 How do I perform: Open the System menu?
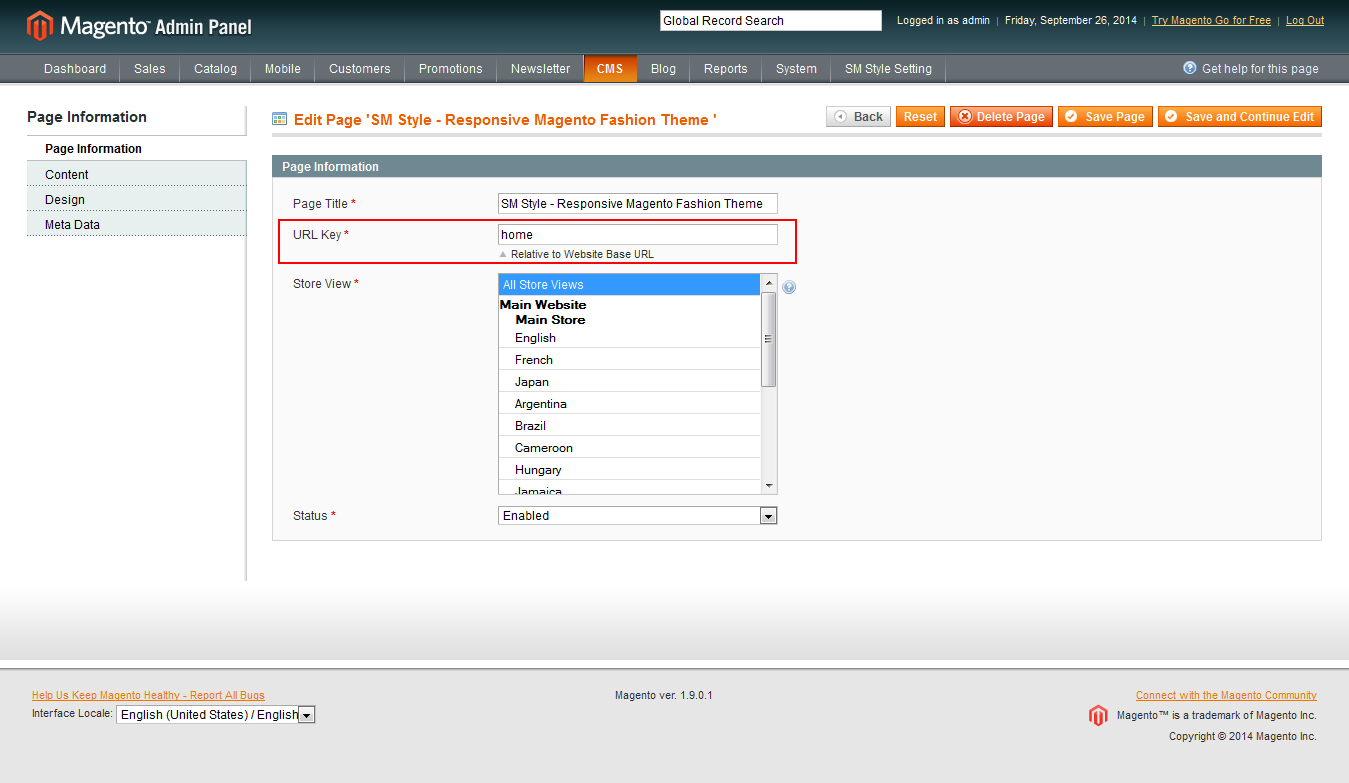click(x=797, y=69)
